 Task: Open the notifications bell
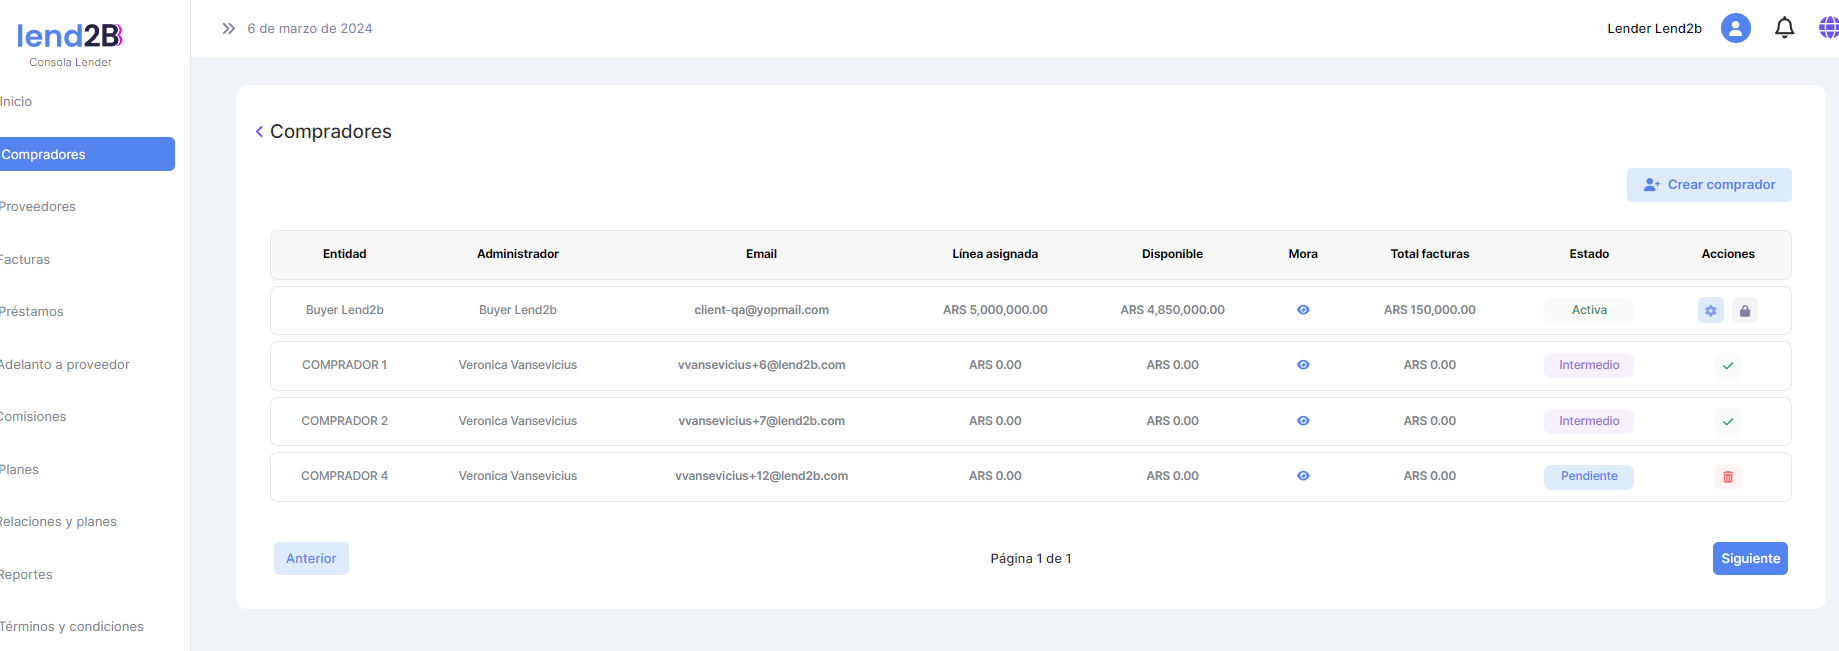pyautogui.click(x=1784, y=28)
